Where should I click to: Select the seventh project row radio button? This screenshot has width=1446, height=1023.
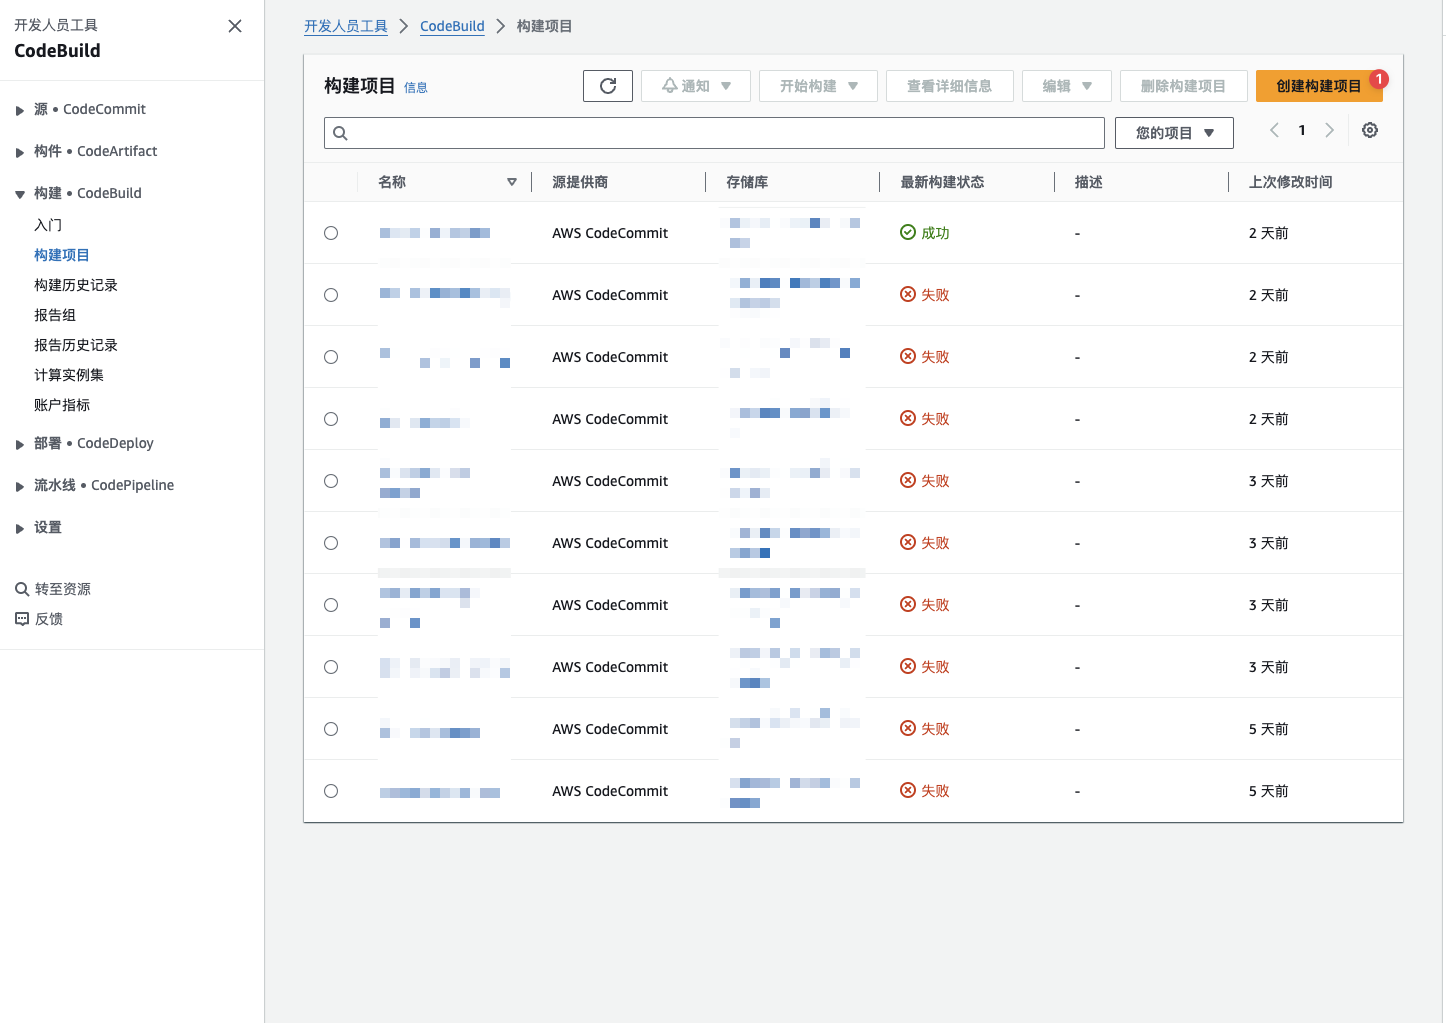[x=331, y=605]
